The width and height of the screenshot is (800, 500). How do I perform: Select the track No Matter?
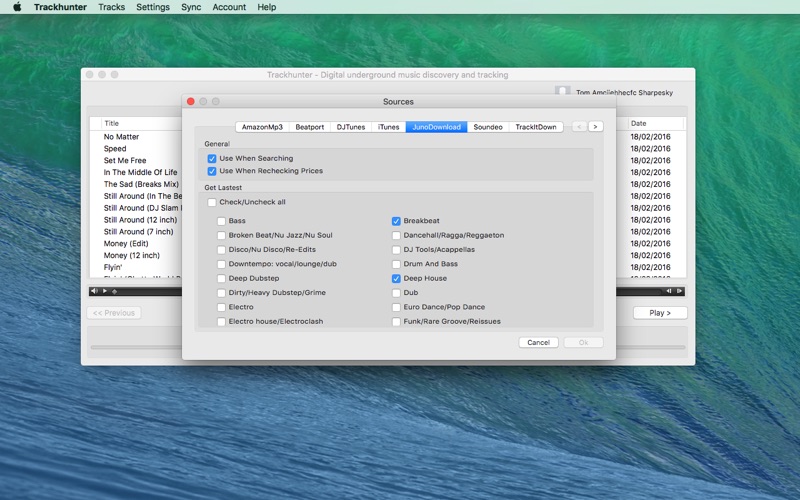pos(121,137)
